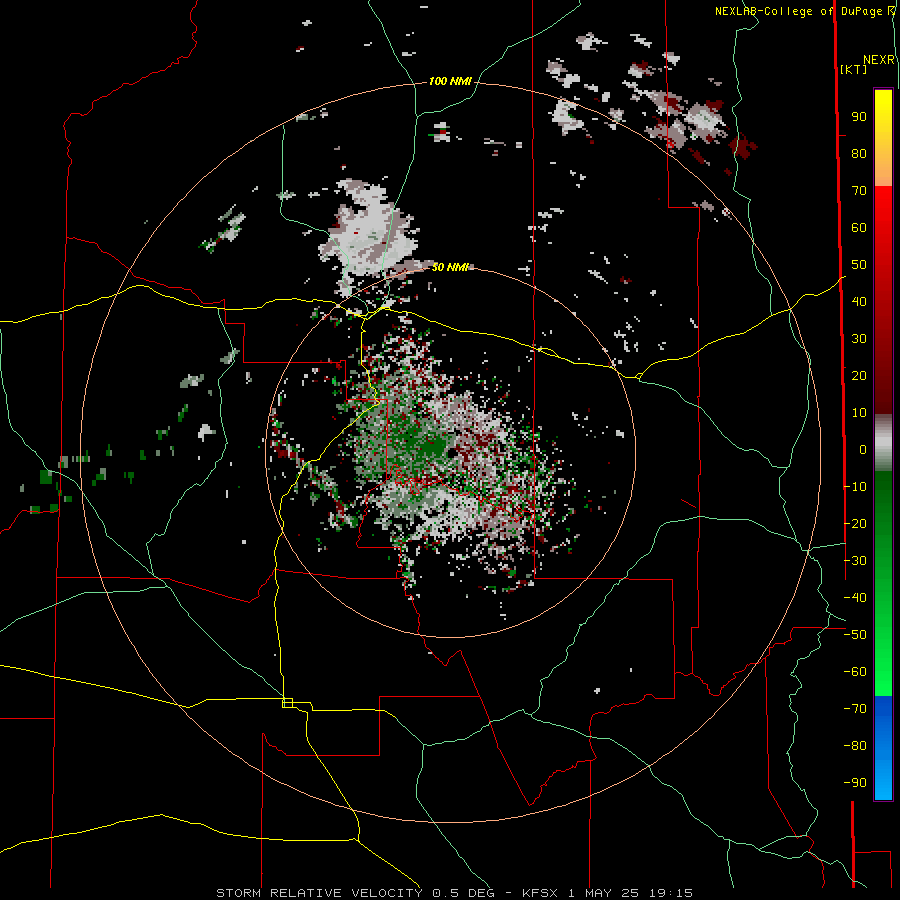Click the 50 value on the velocity scale
Screen dimensions: 900x900
[859, 265]
